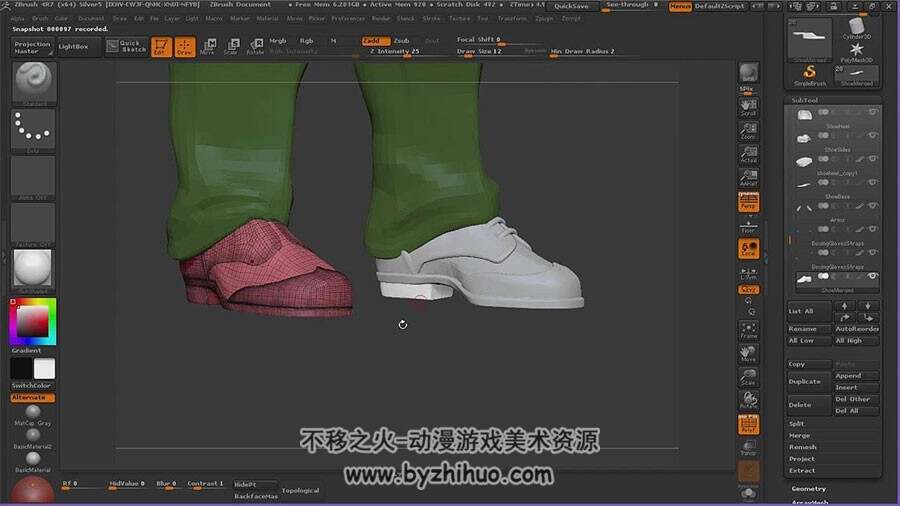Click the Move view icon in right shelf

point(748,355)
